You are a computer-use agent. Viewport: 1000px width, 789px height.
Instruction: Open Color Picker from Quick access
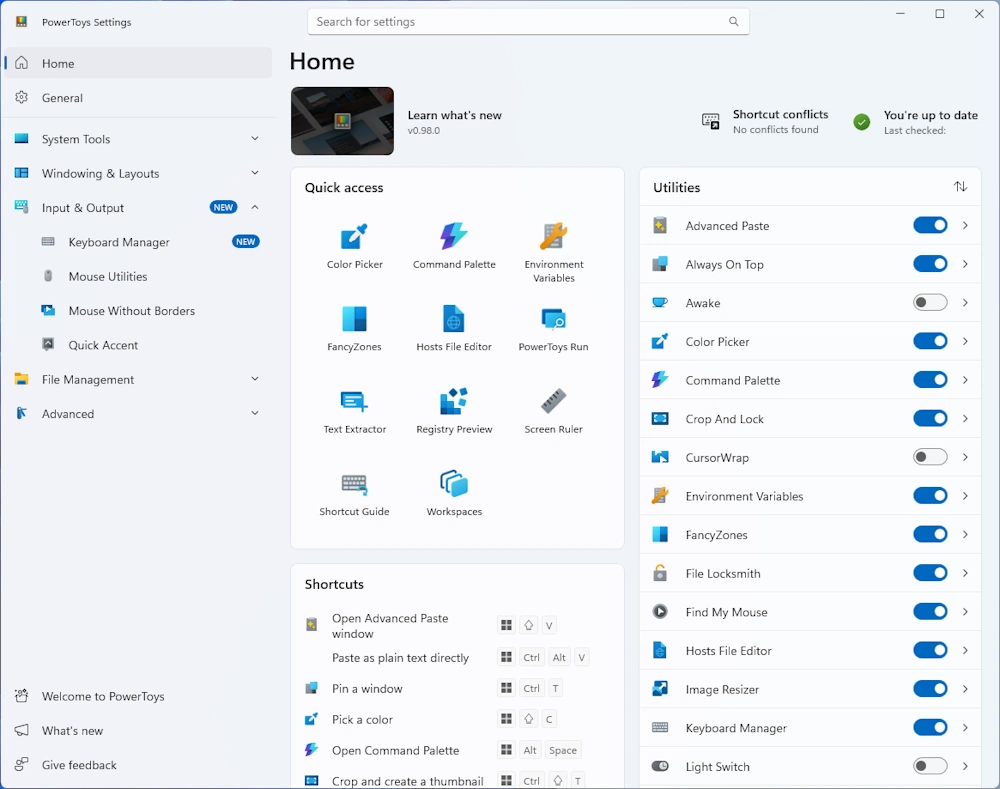[x=354, y=245]
